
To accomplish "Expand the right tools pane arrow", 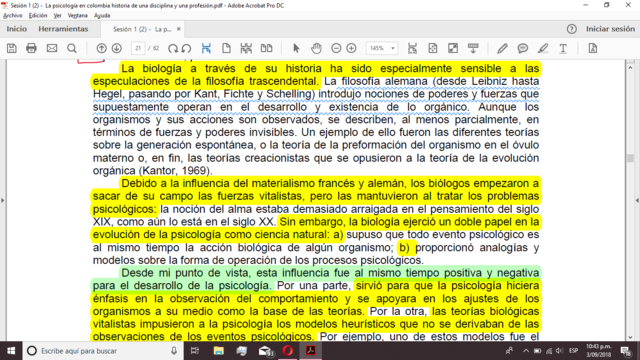I will coord(637,200).
